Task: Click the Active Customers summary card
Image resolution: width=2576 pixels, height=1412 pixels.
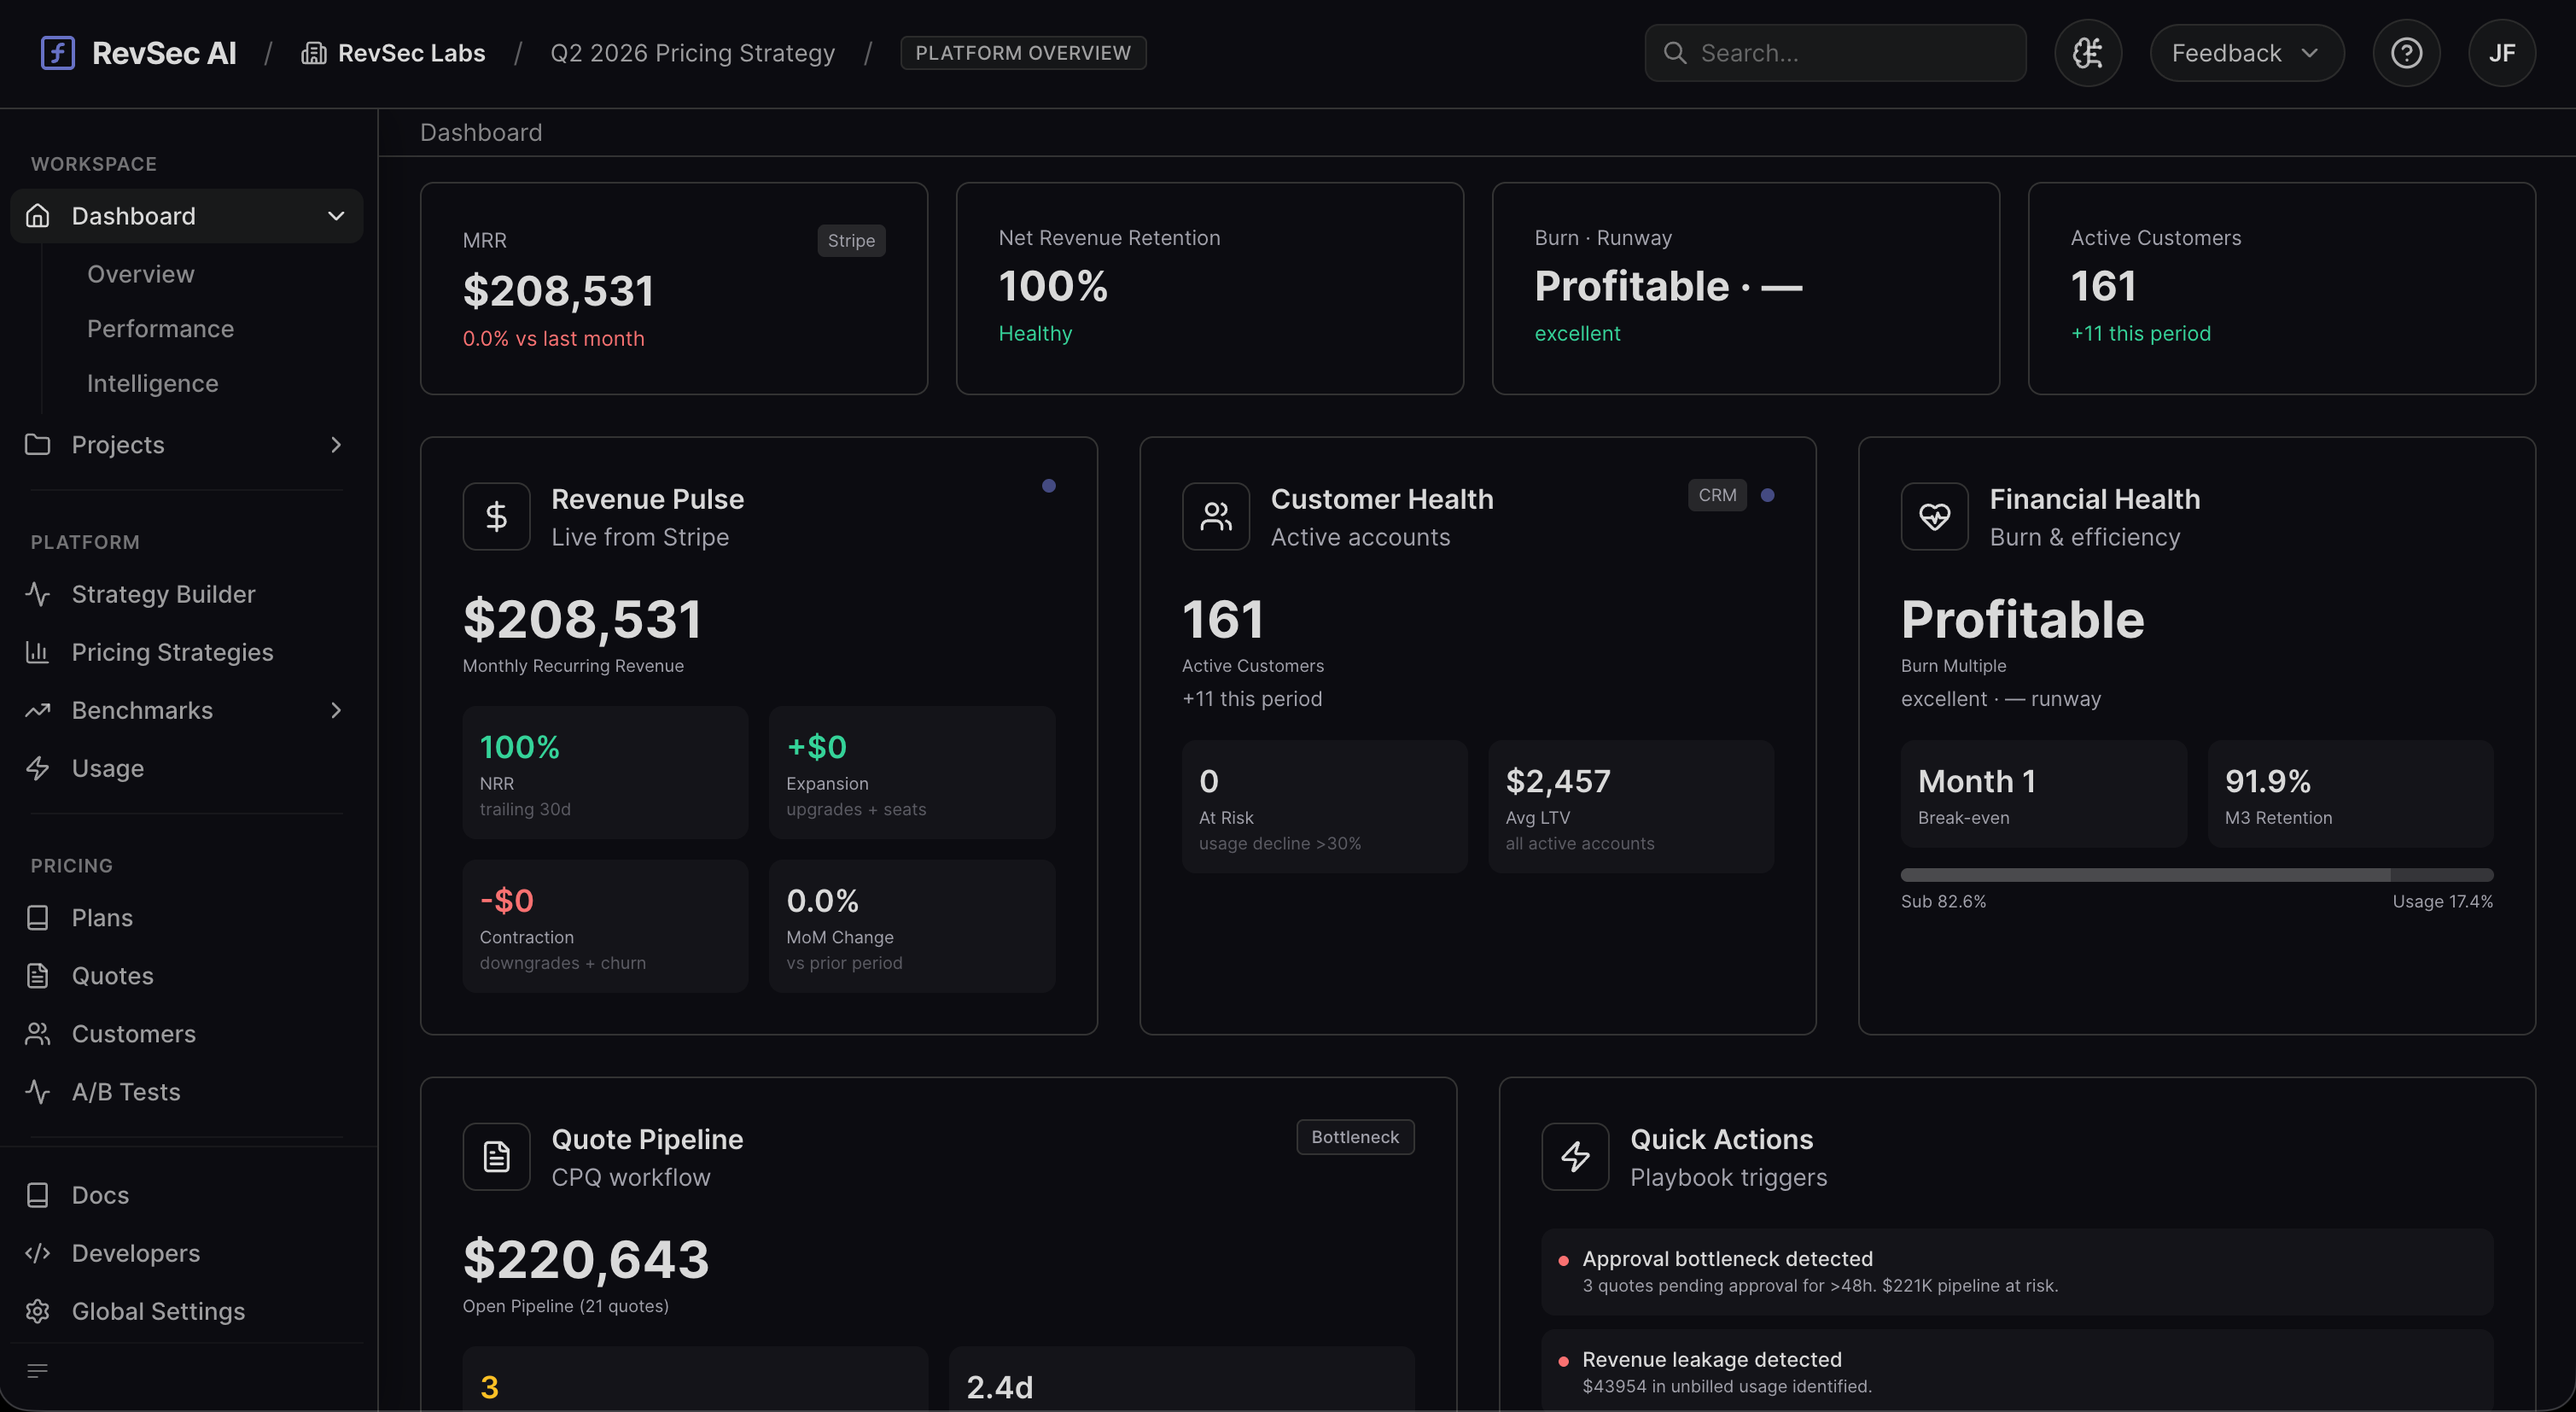Action: click(x=2281, y=288)
